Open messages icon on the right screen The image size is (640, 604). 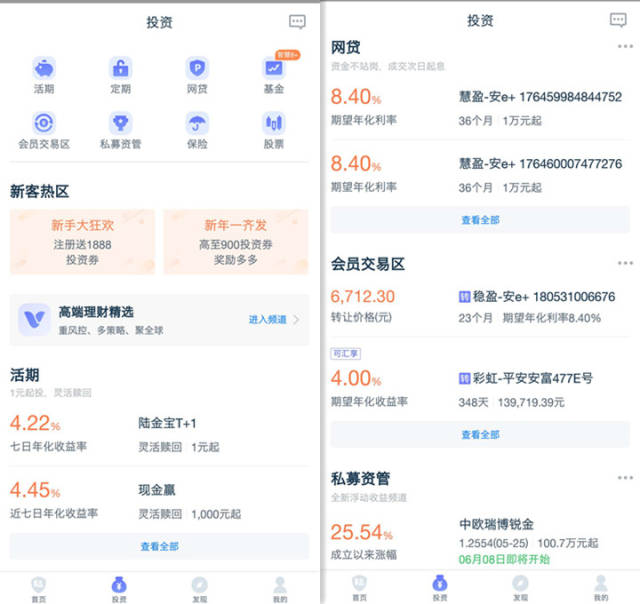tap(618, 20)
